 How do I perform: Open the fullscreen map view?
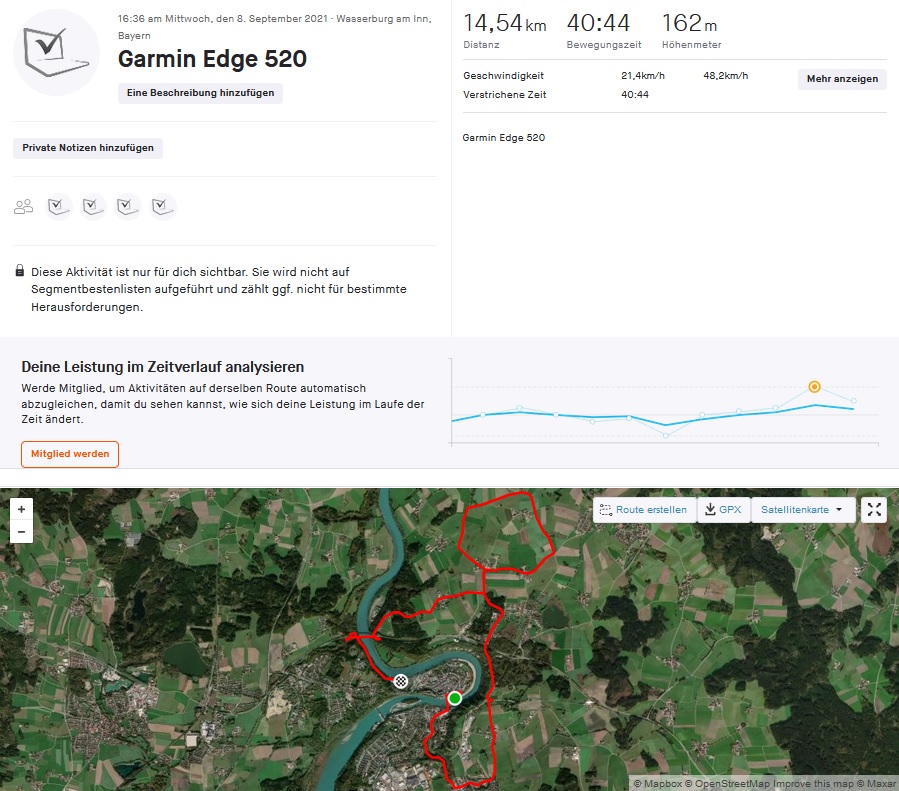pos(874,510)
